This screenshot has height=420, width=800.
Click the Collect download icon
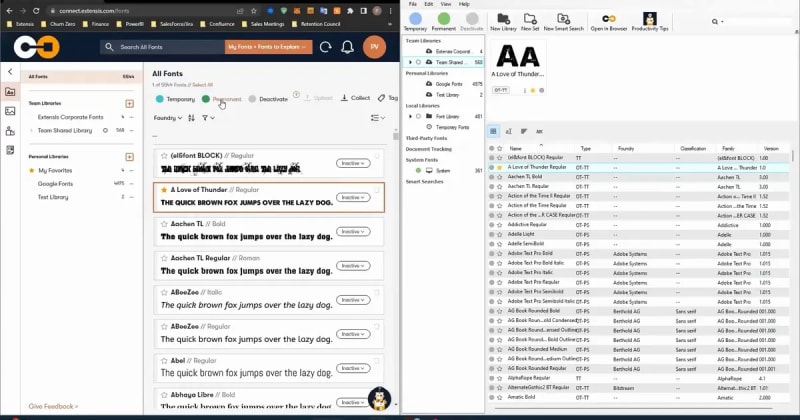344,98
